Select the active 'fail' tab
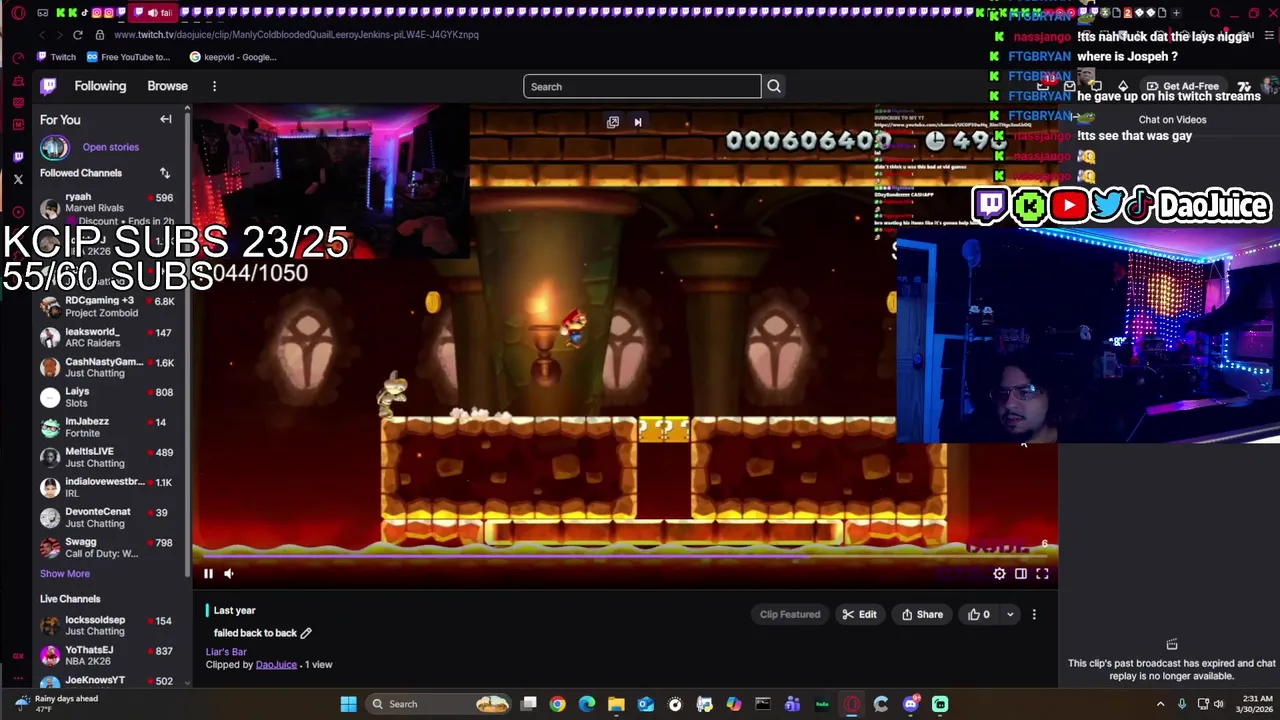Image resolution: width=1280 pixels, height=720 pixels. 153,13
